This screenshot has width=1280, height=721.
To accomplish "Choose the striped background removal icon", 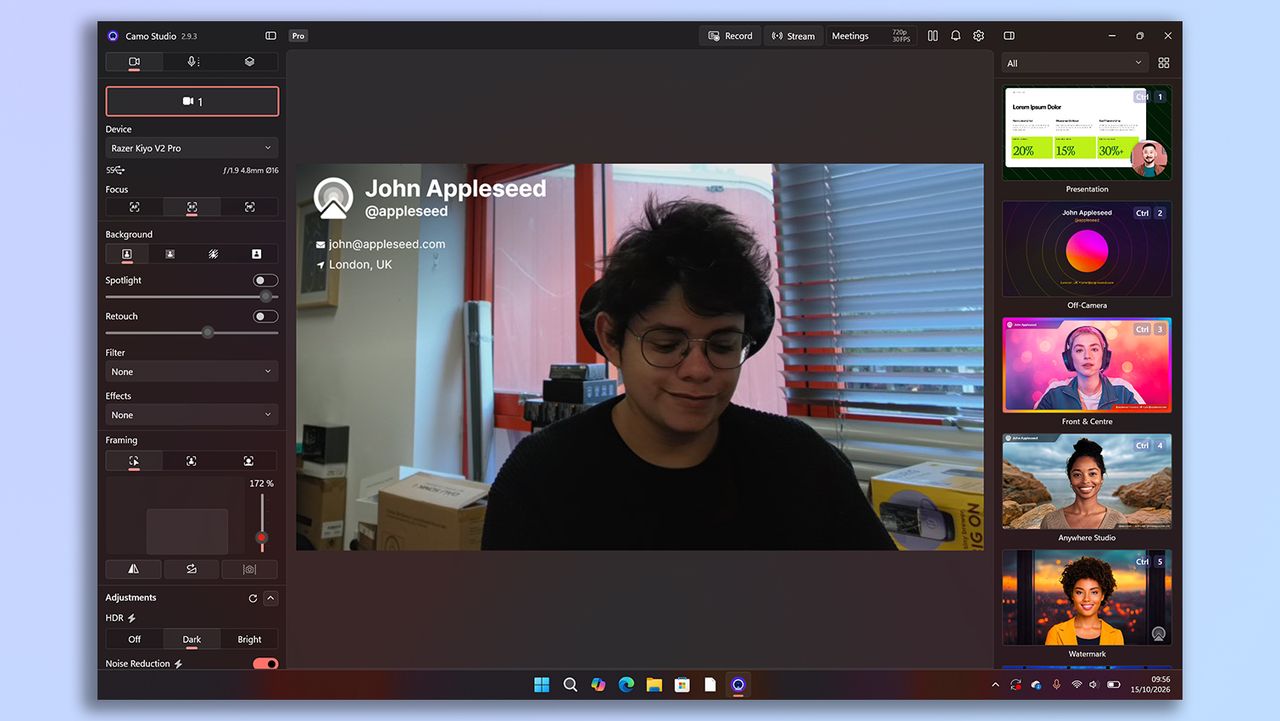I will click(x=213, y=254).
